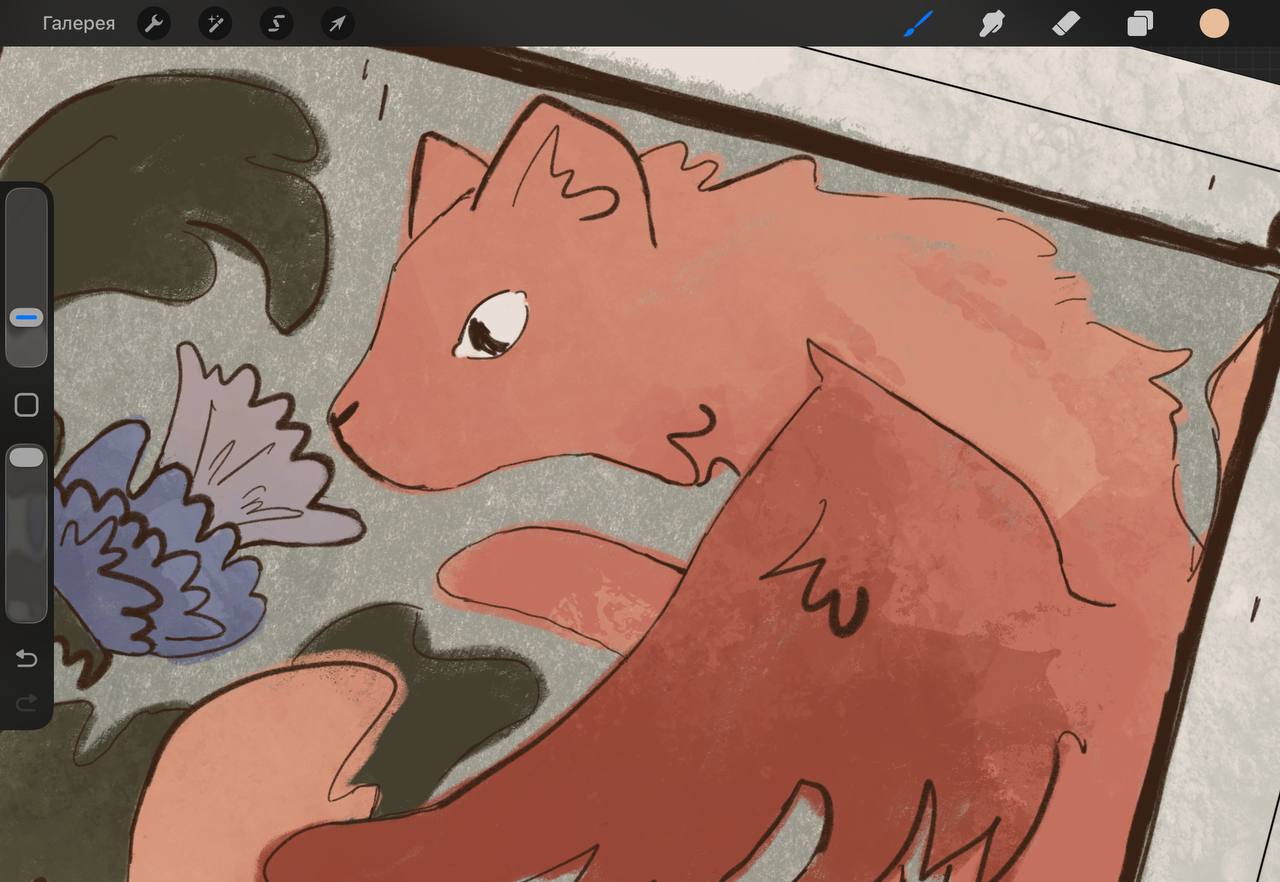Open the Layers panel
The width and height of the screenshot is (1280, 882).
(1140, 23)
